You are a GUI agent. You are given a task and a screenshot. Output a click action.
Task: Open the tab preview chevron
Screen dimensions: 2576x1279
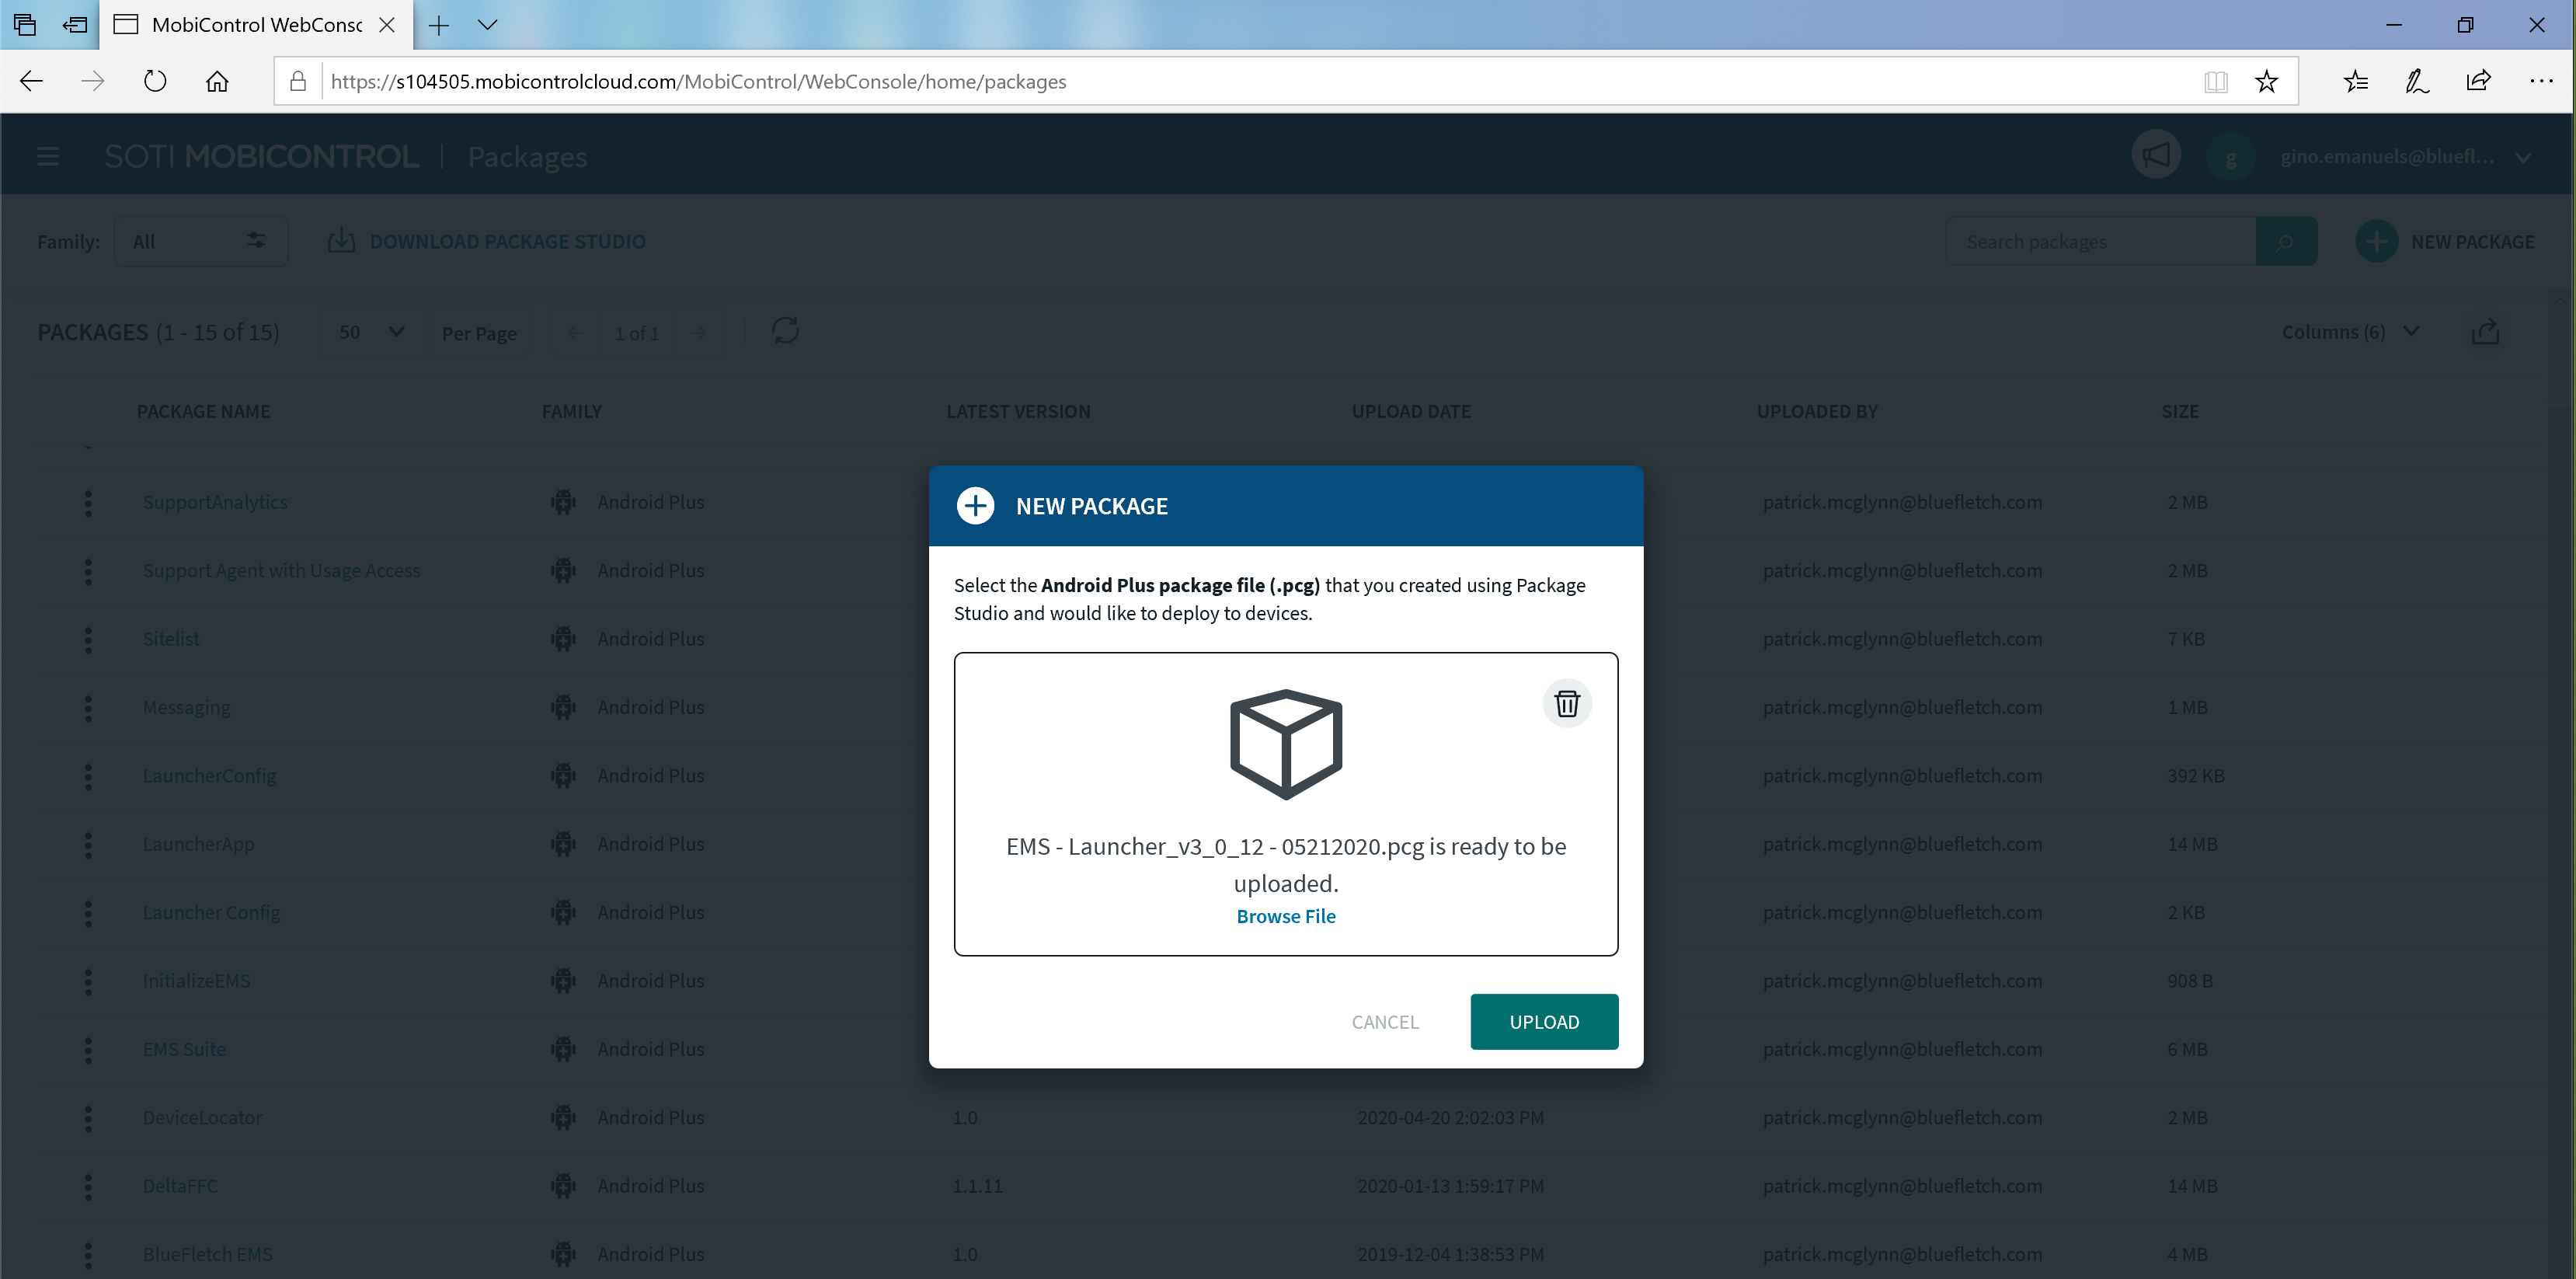[x=488, y=25]
